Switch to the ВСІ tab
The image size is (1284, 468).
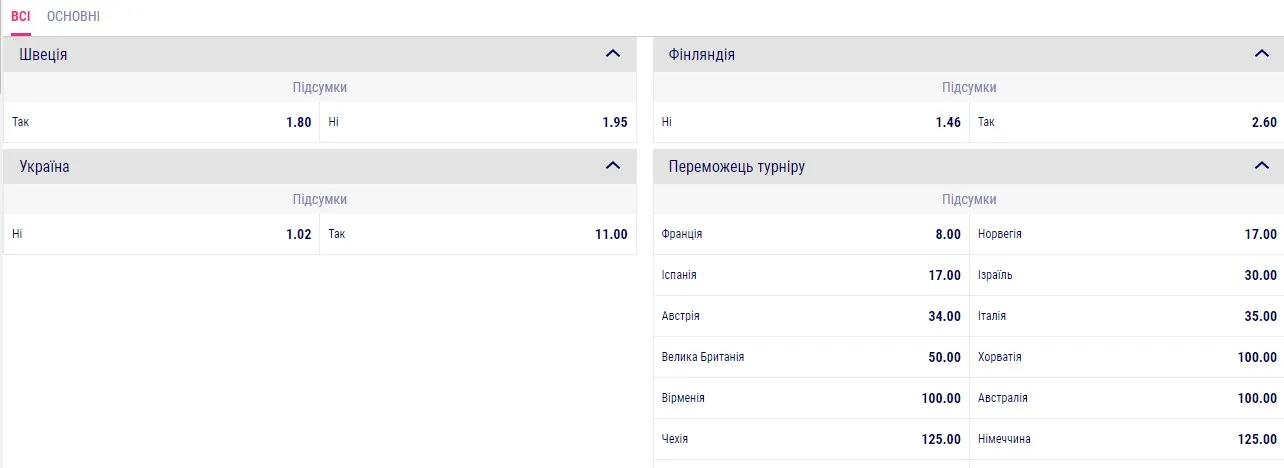tap(21, 17)
